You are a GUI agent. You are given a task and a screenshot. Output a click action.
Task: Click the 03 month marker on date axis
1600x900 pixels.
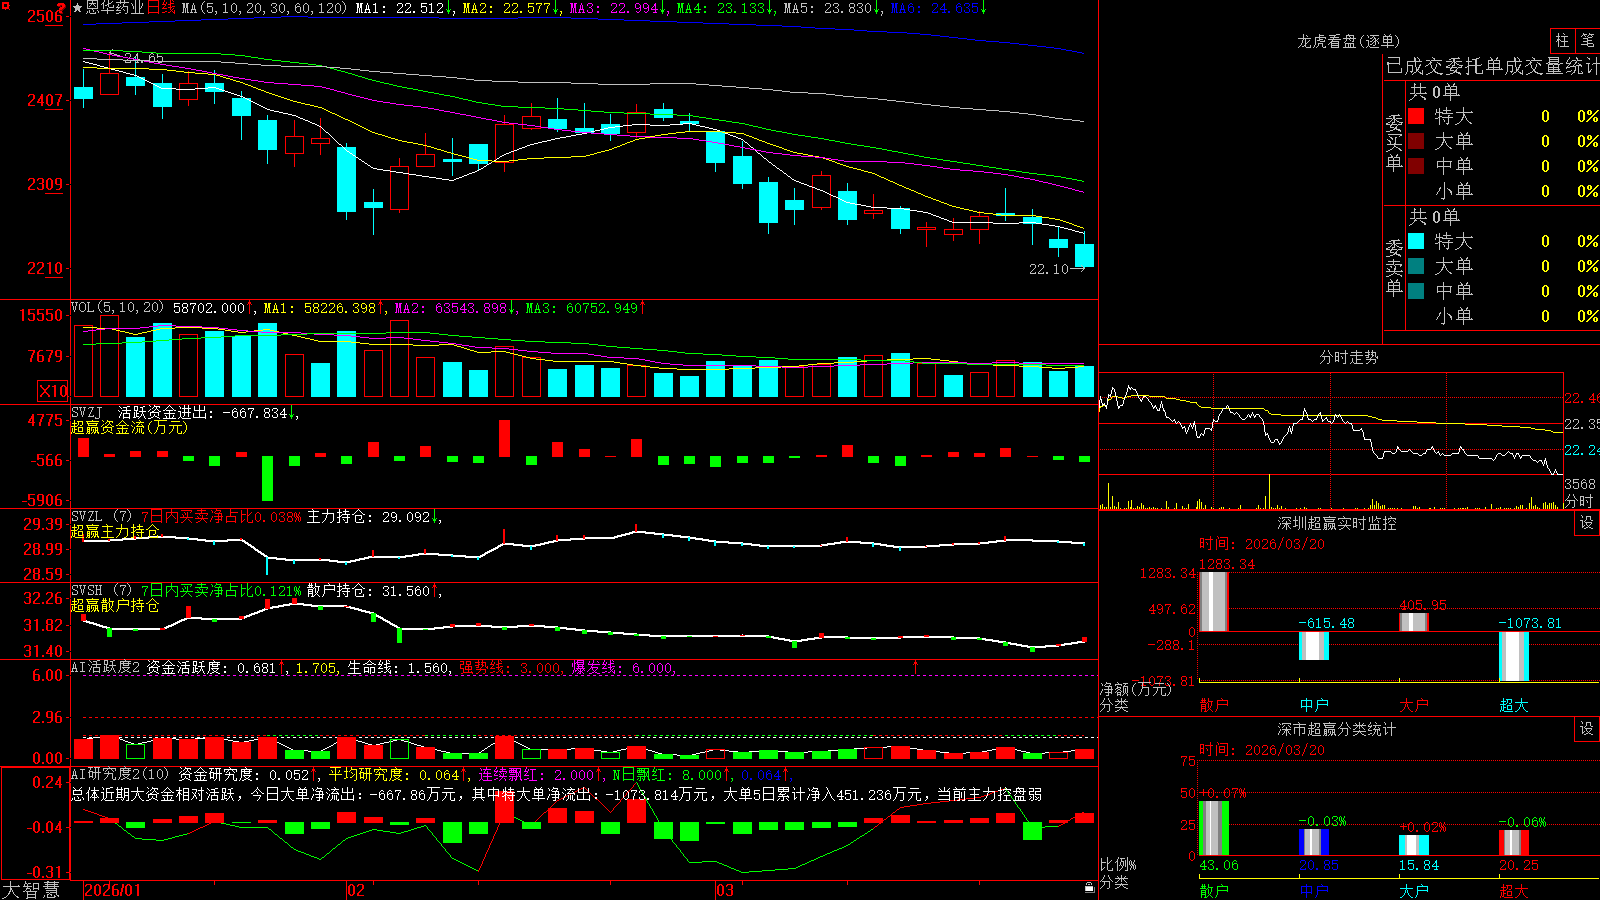click(724, 890)
